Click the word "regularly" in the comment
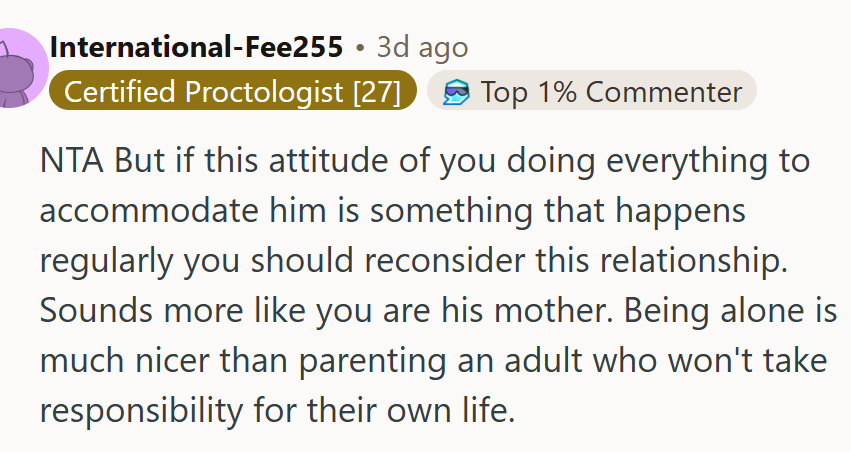Screen dimensions: 851x452 click(x=106, y=262)
